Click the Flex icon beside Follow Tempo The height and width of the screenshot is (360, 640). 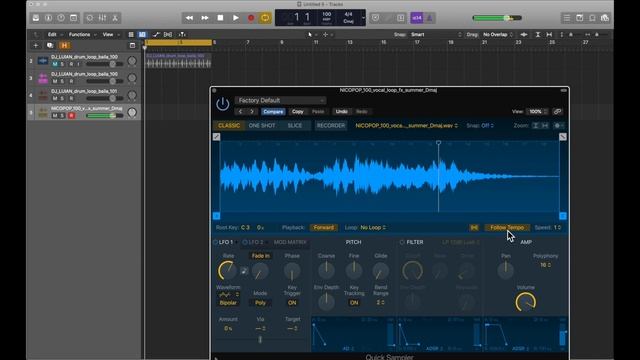474,227
